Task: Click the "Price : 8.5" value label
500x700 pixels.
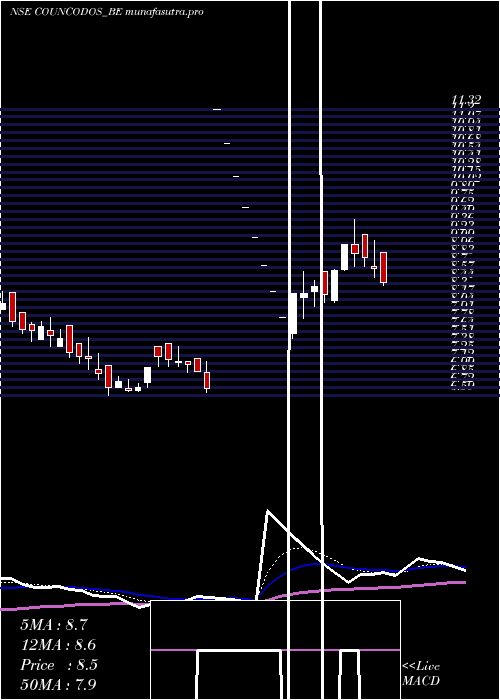Action: click(x=59, y=665)
